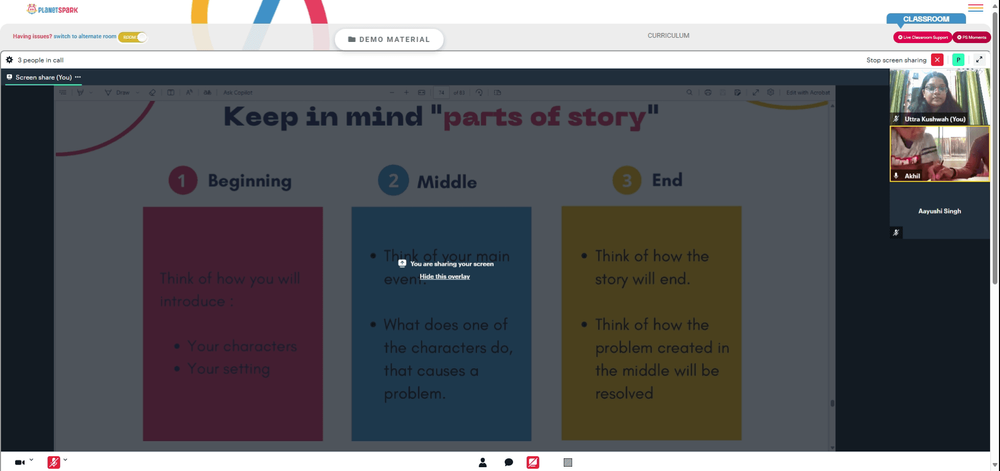Click the 'End' heading on slide

[x=667, y=180]
